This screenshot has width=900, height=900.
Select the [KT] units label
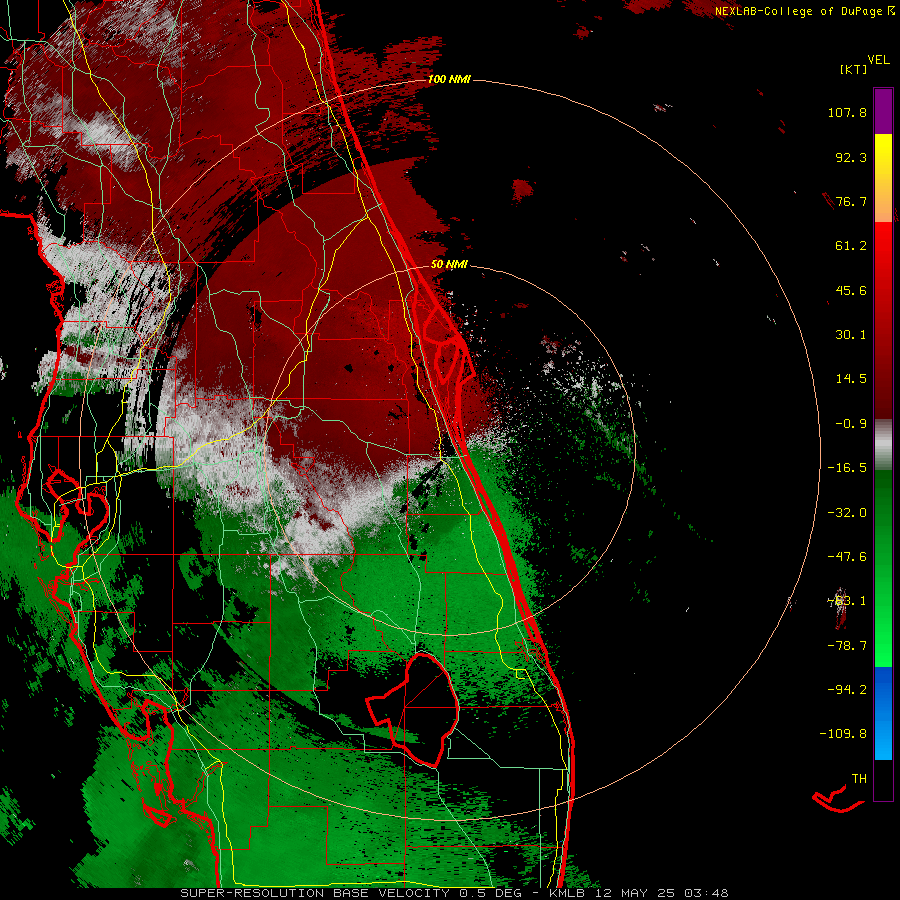[854, 69]
